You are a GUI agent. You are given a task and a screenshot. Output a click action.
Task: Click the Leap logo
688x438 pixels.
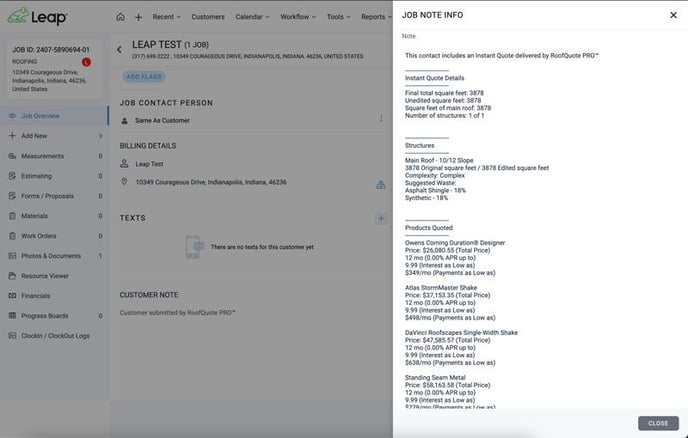(37, 17)
